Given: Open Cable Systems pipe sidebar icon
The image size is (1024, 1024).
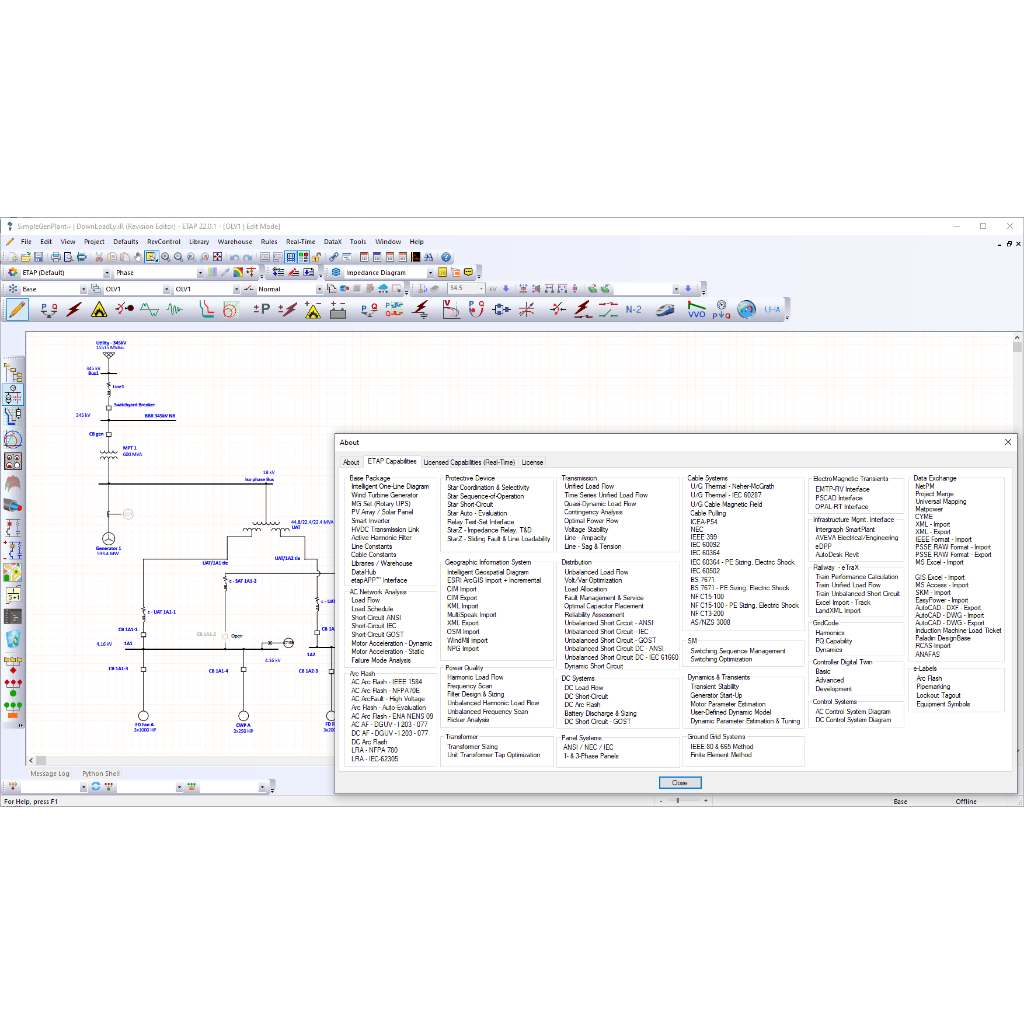Looking at the screenshot, I should [x=13, y=505].
